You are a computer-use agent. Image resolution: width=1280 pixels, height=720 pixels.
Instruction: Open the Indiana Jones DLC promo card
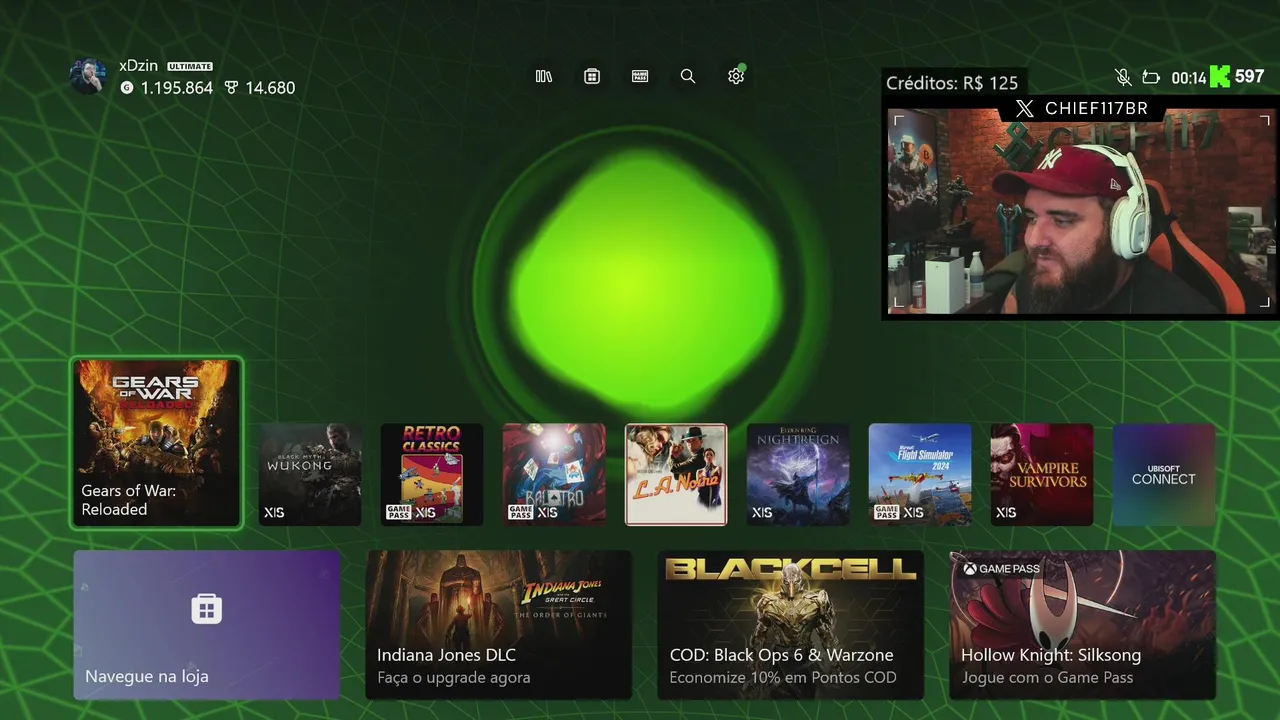499,625
